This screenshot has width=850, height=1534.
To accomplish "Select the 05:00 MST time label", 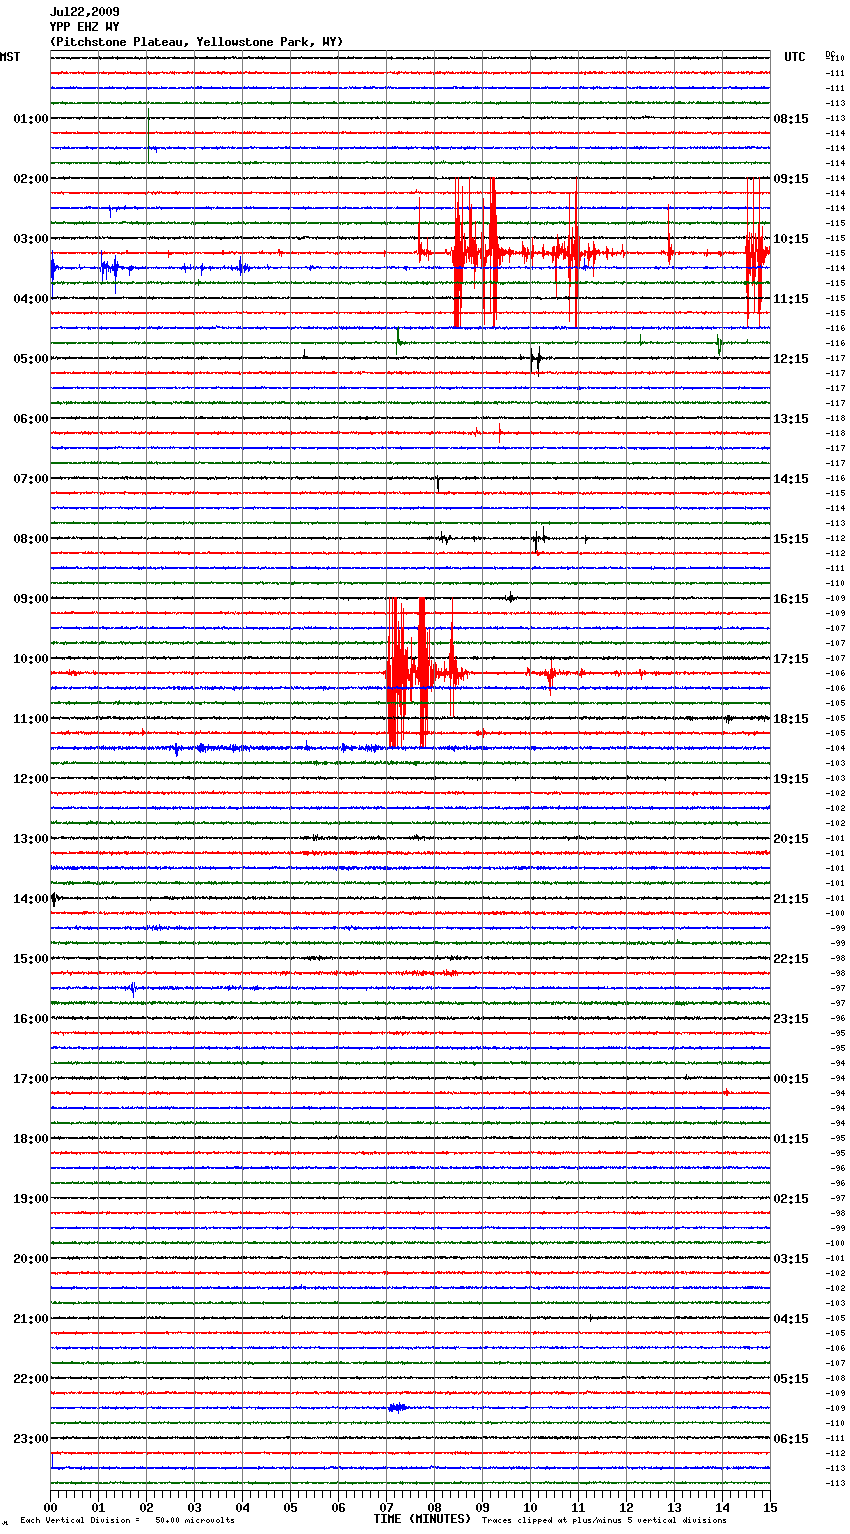I will coord(31,359).
